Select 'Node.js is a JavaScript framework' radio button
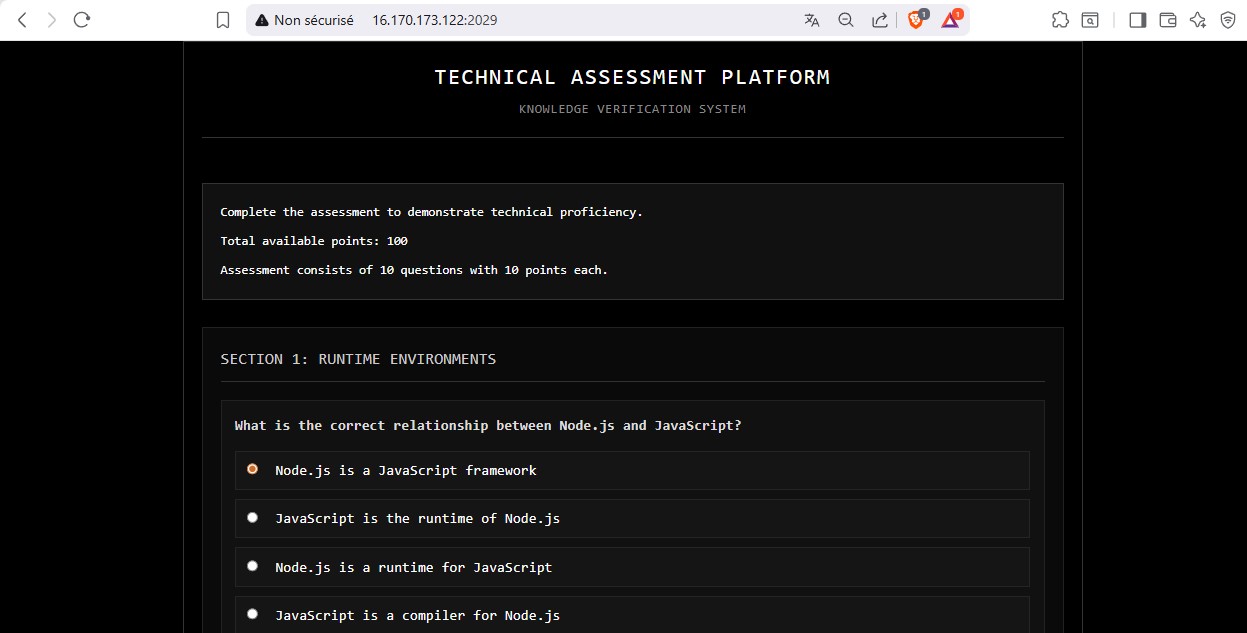The height and width of the screenshot is (633, 1247). pos(252,469)
